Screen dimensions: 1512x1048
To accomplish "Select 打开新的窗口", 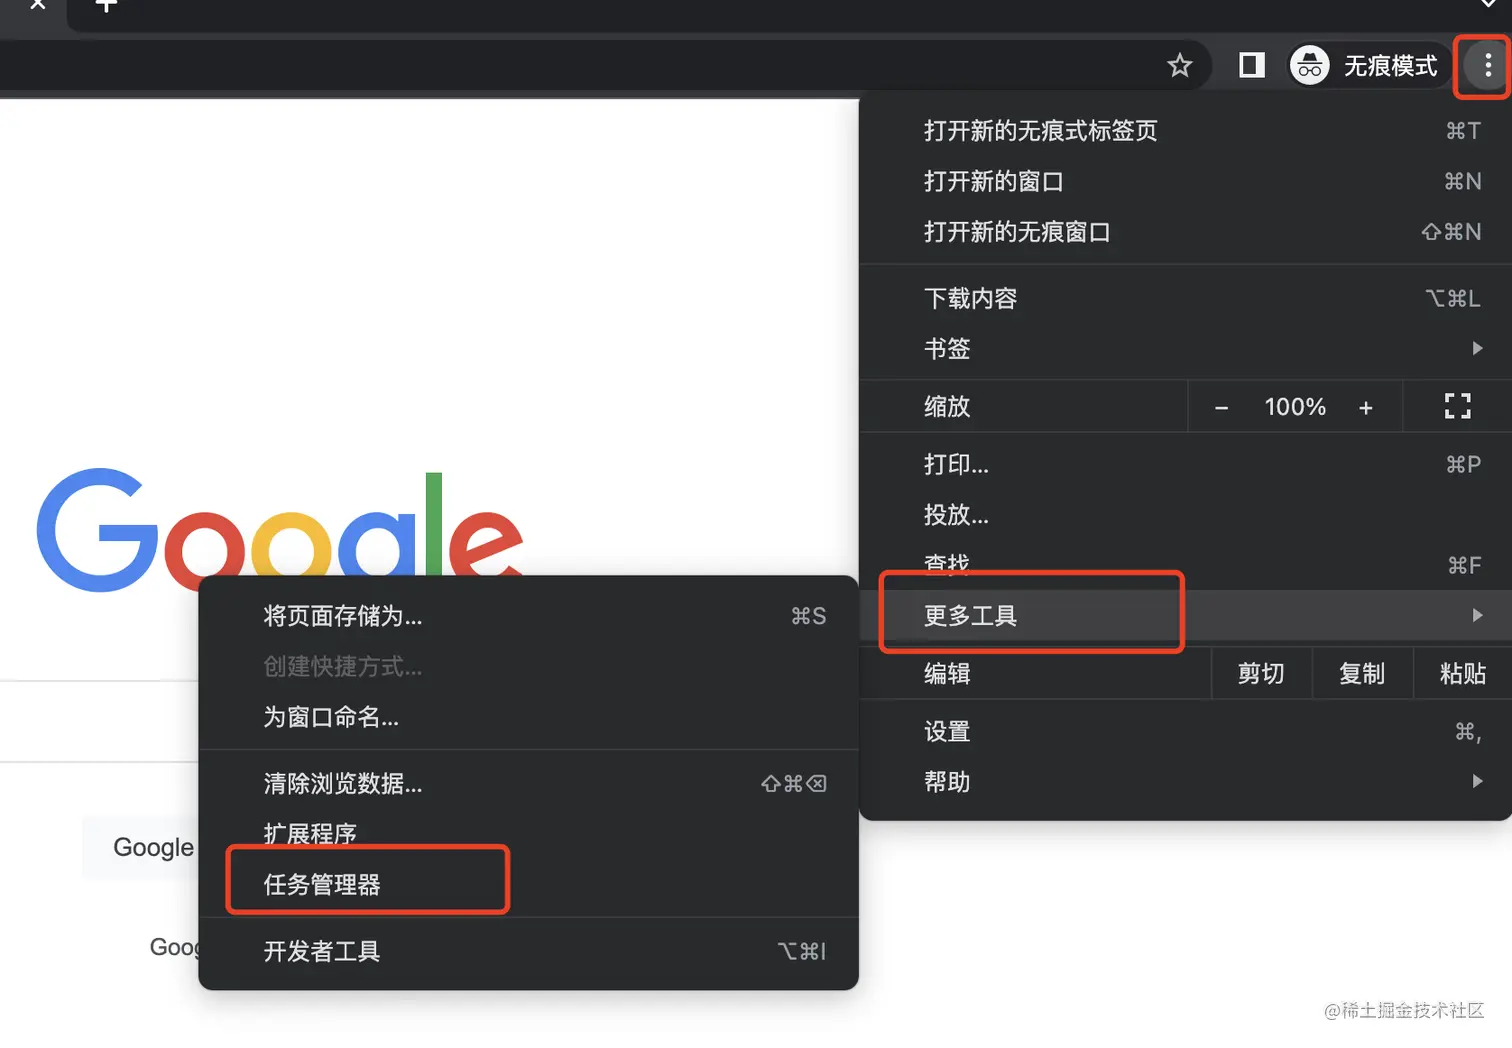I will pos(1185,181).
